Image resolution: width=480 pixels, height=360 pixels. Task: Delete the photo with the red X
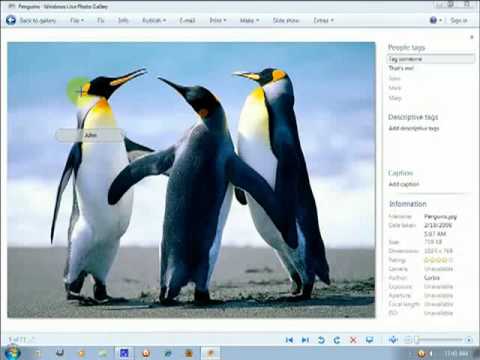pyautogui.click(x=353, y=340)
